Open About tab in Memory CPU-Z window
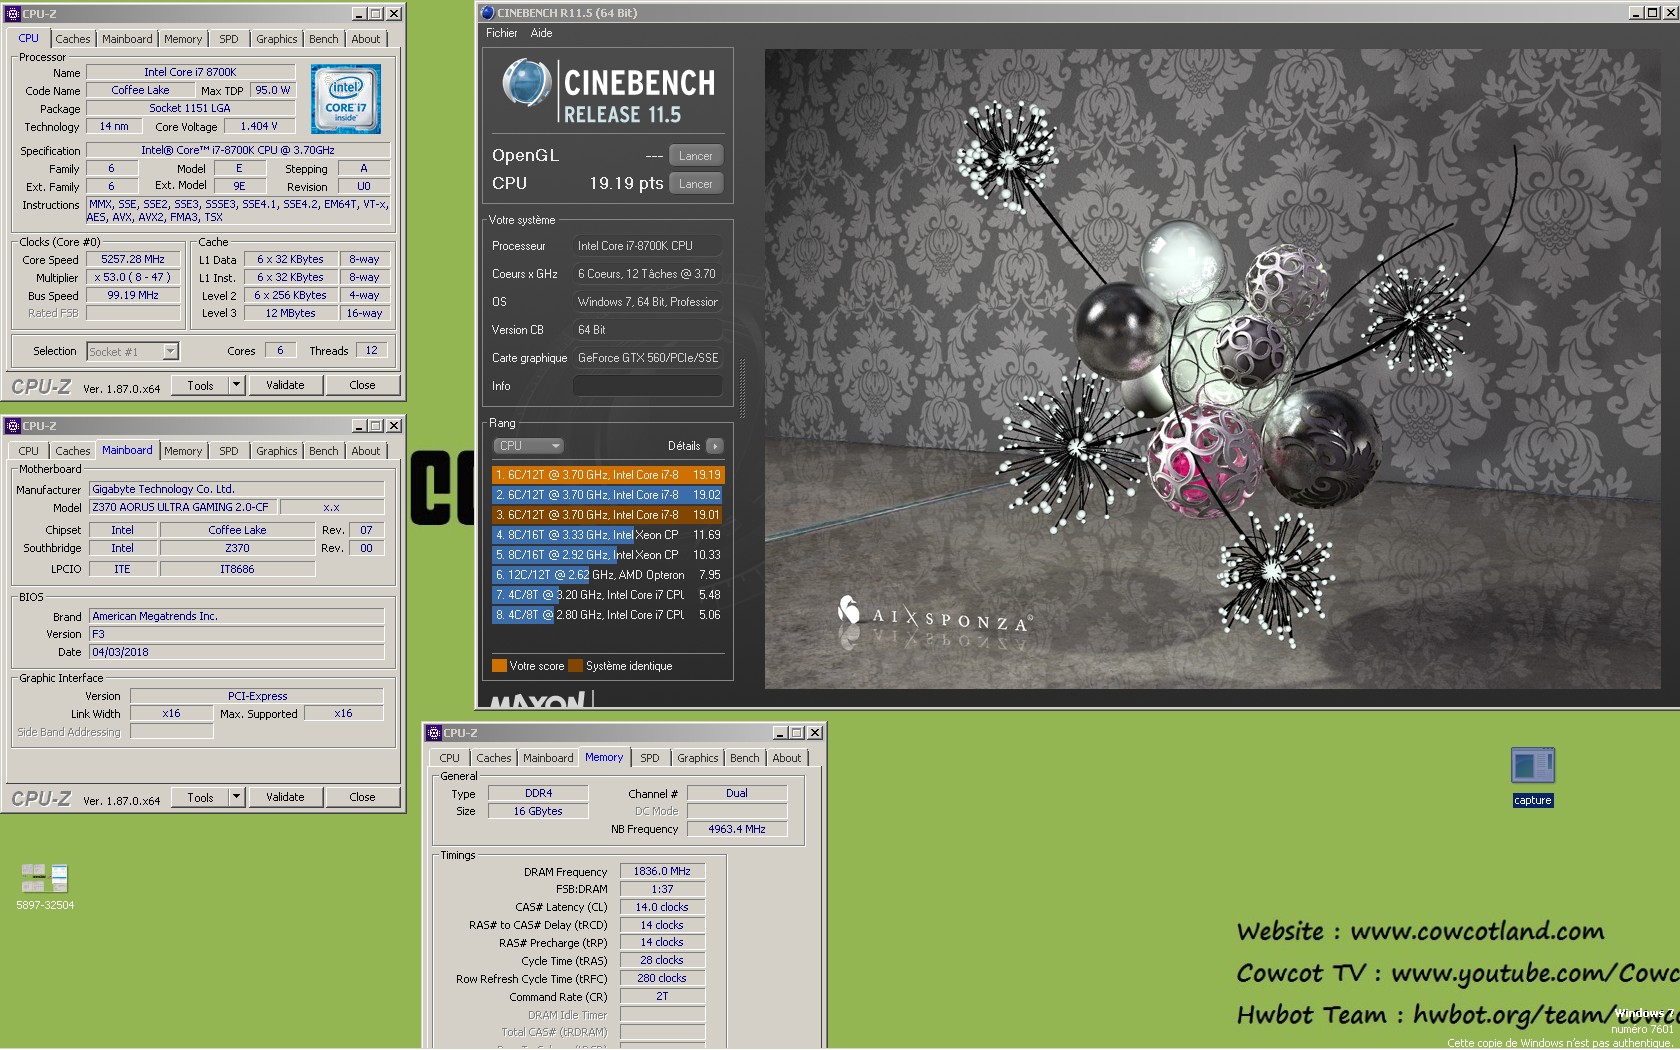This screenshot has width=1680, height=1050. click(786, 758)
